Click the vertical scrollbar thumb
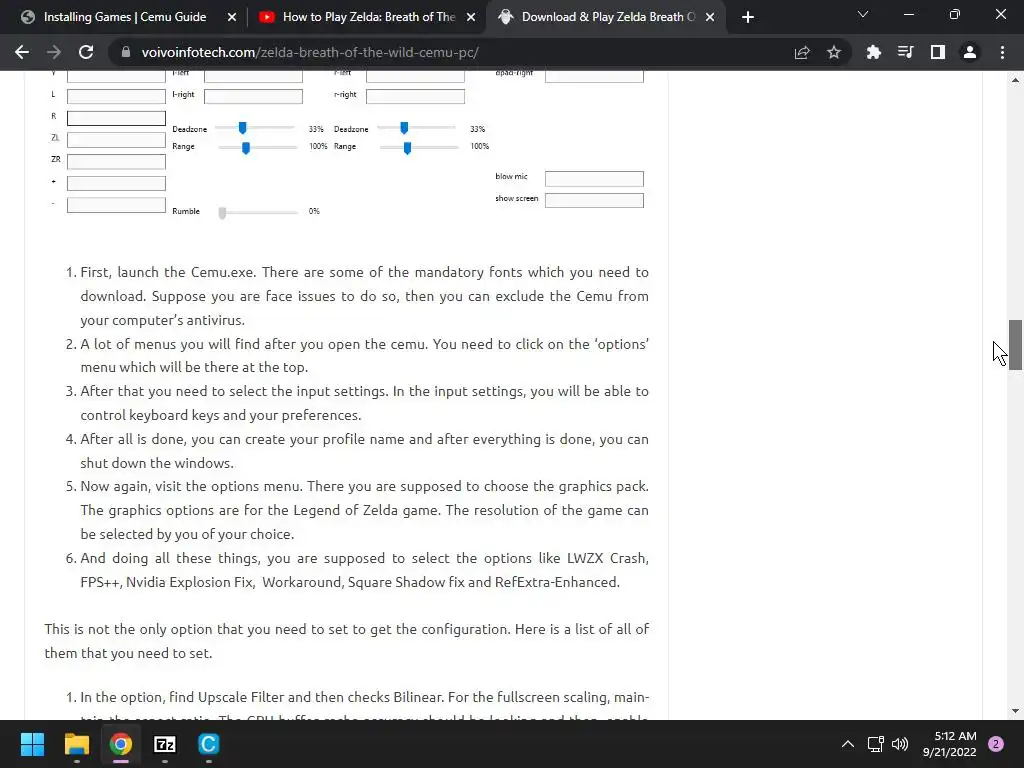 click(1015, 345)
